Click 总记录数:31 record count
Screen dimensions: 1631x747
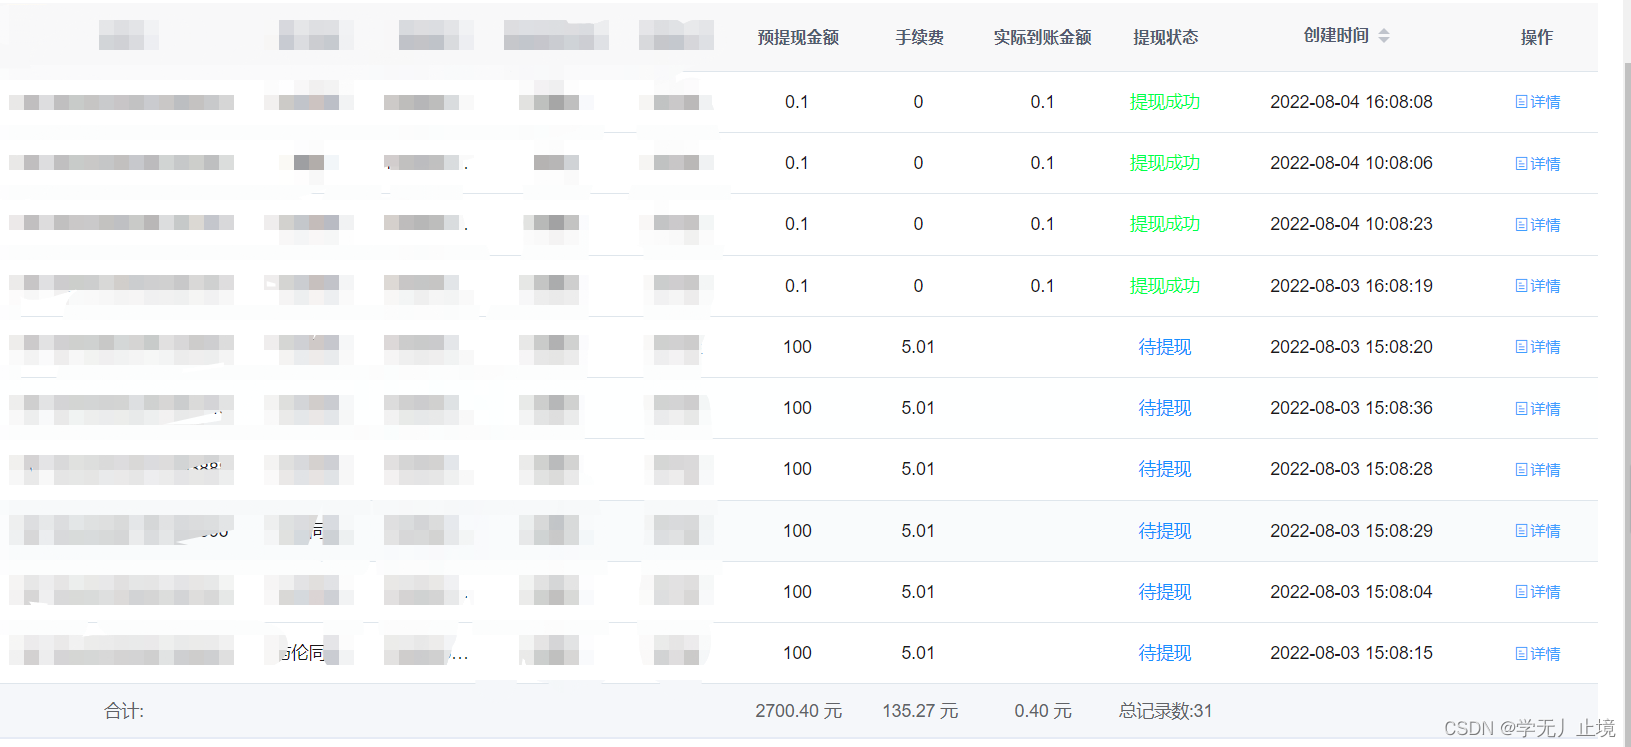click(1165, 711)
